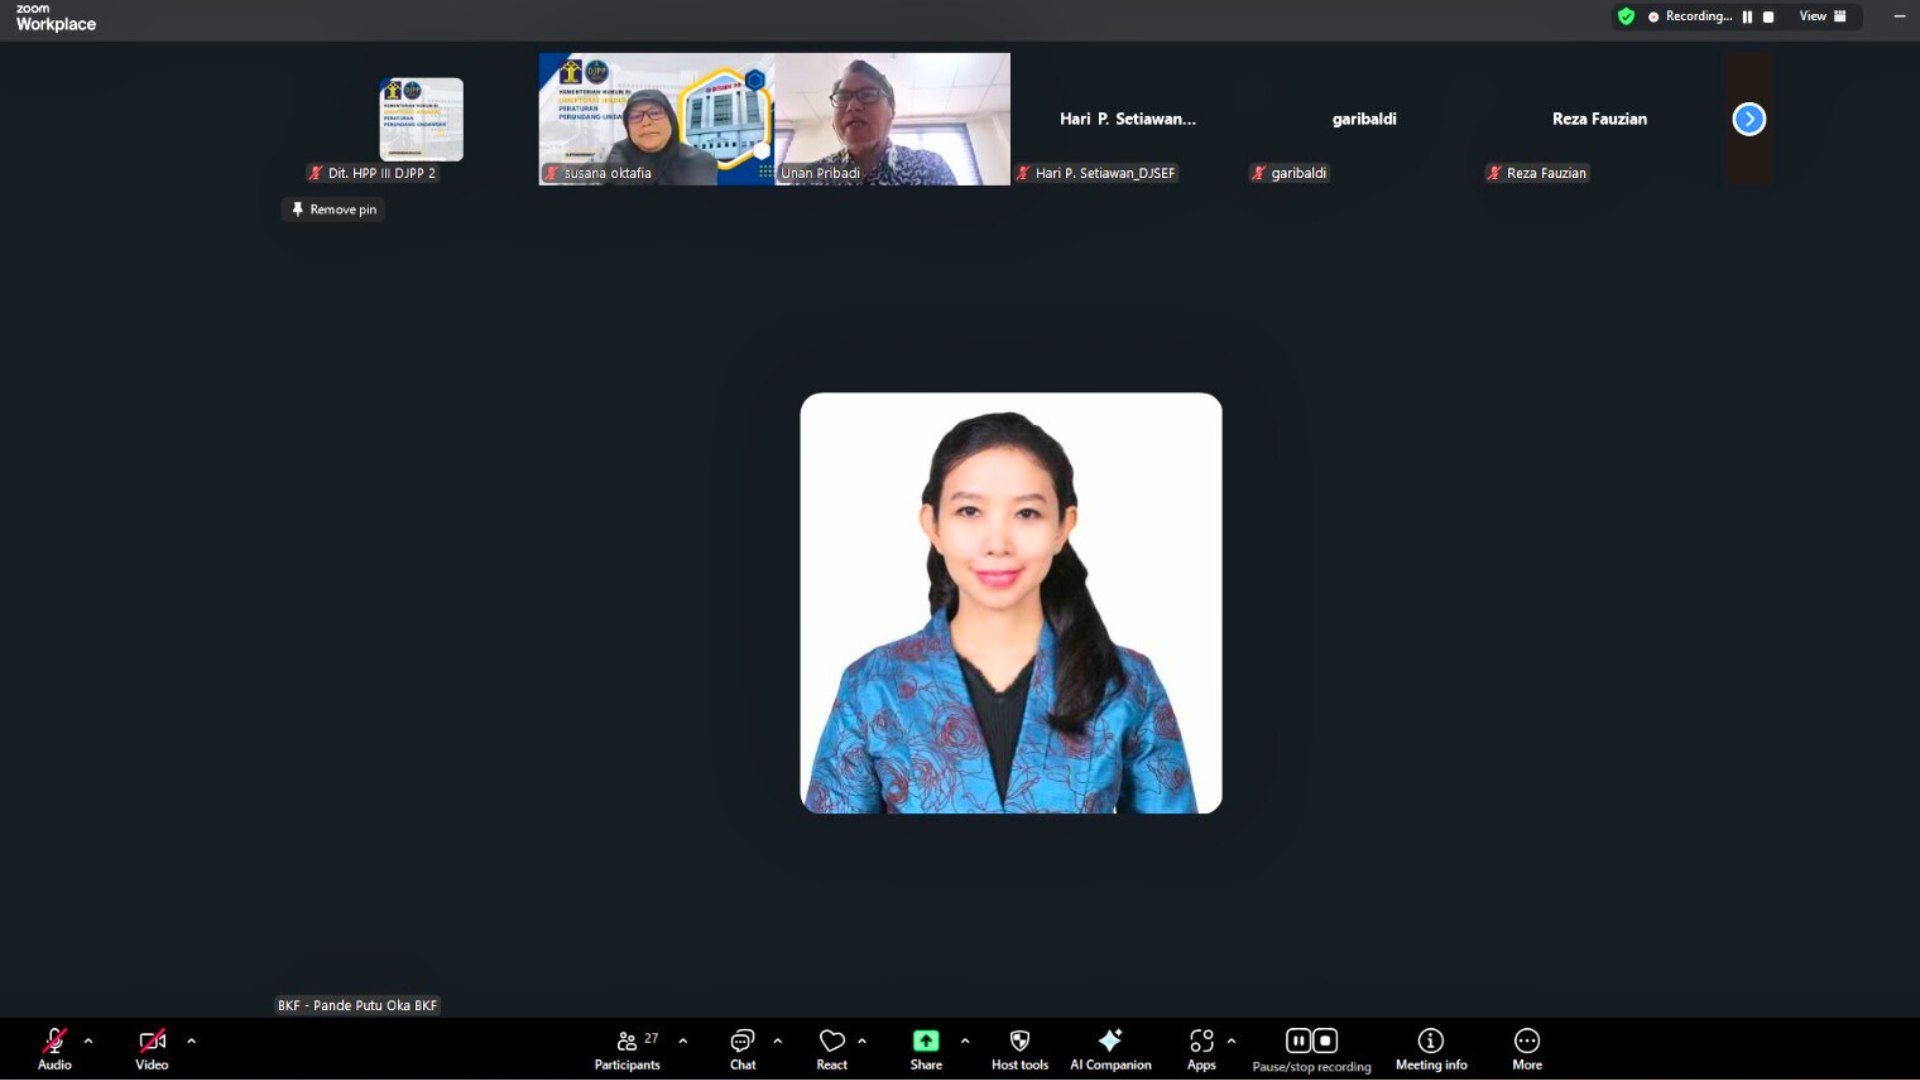Open the Apps icon
Image resolution: width=1920 pixels, height=1080 pixels.
[x=1201, y=1042]
